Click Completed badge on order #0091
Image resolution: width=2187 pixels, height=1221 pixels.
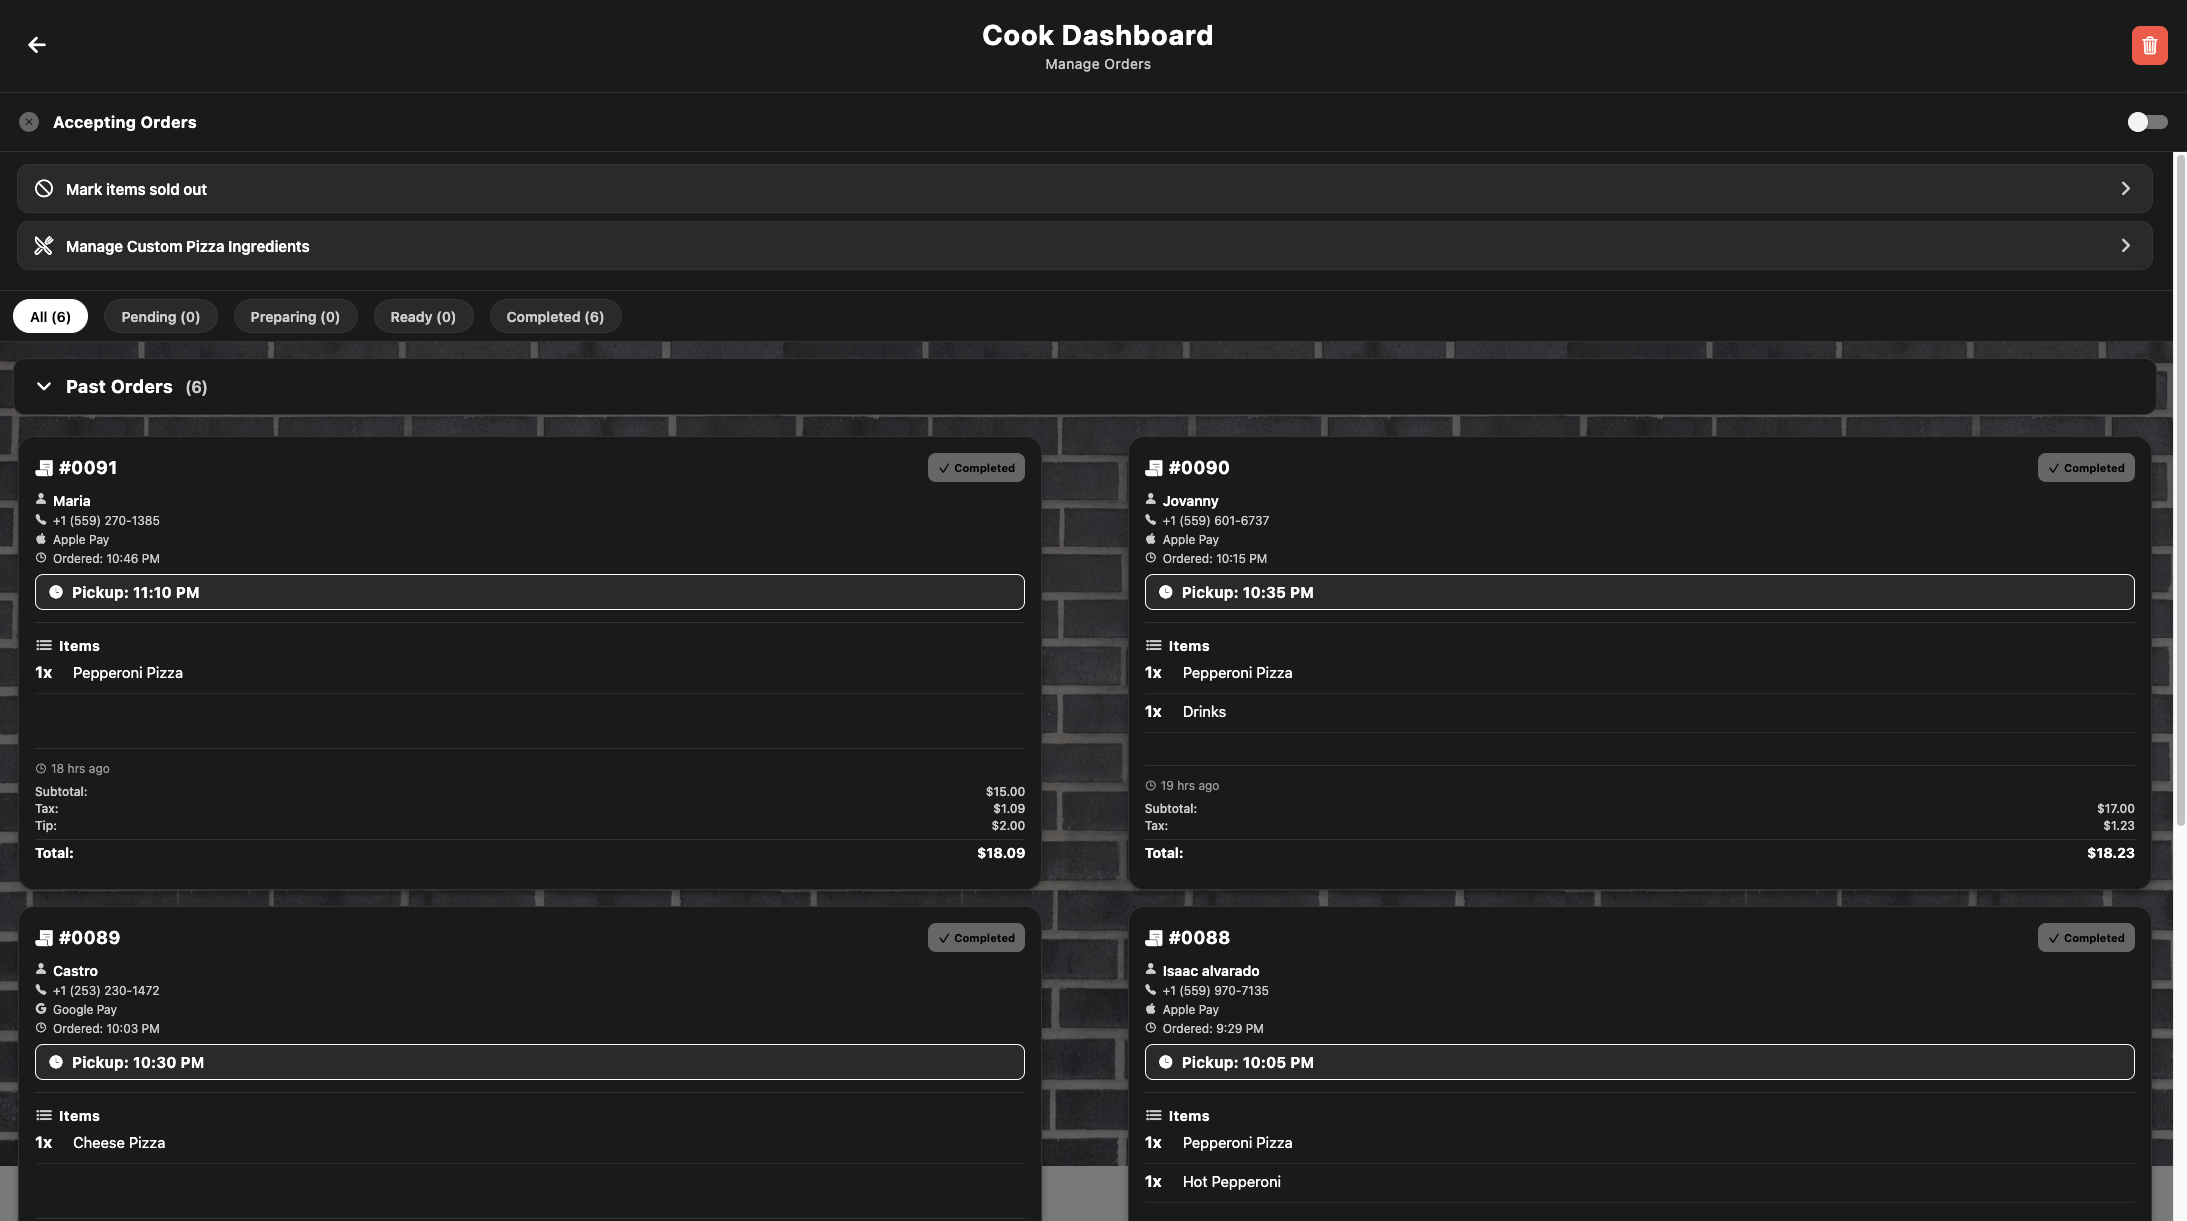coord(976,468)
